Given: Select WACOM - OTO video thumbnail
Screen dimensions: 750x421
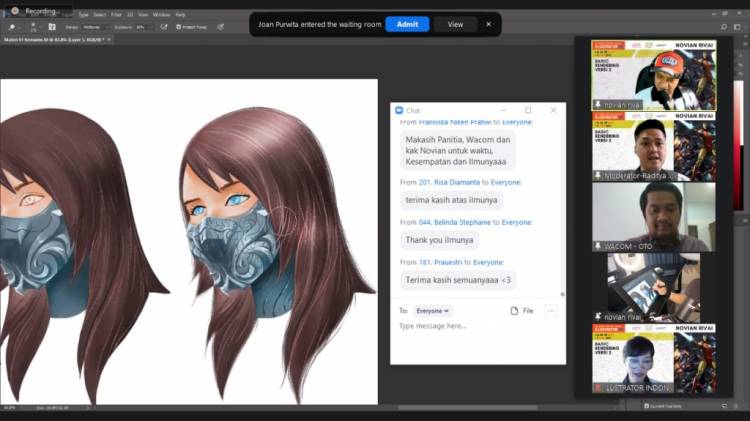Looking at the screenshot, I should point(654,217).
